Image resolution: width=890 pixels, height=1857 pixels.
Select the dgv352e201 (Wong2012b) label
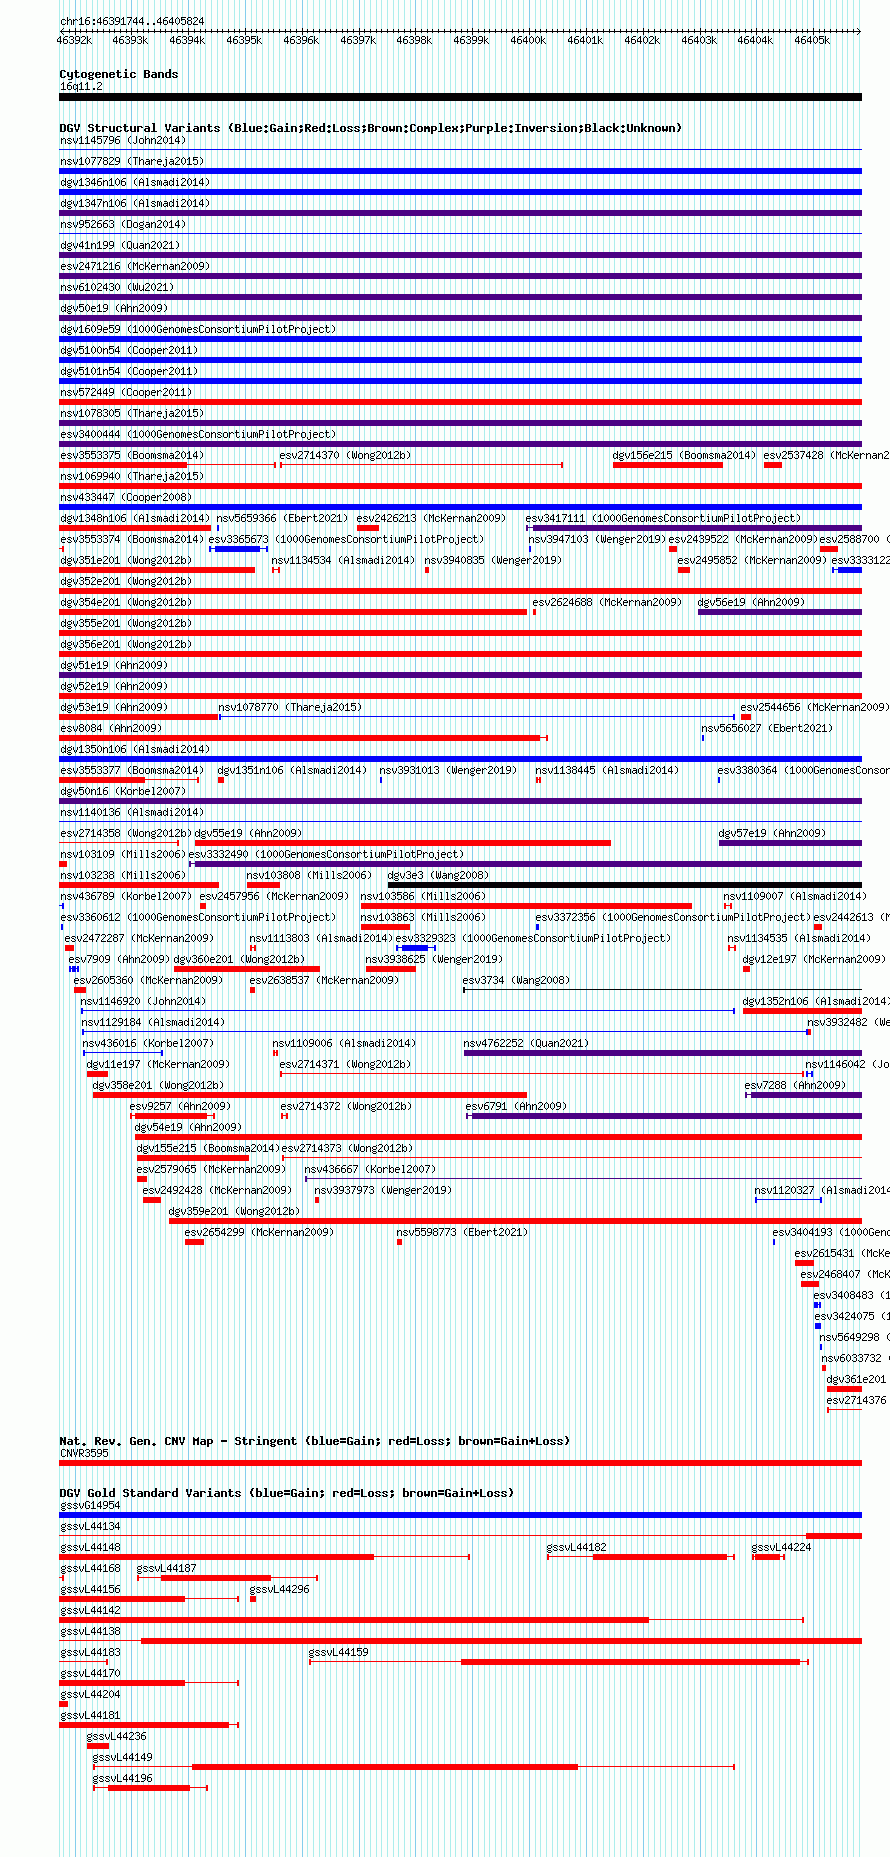click(126, 581)
